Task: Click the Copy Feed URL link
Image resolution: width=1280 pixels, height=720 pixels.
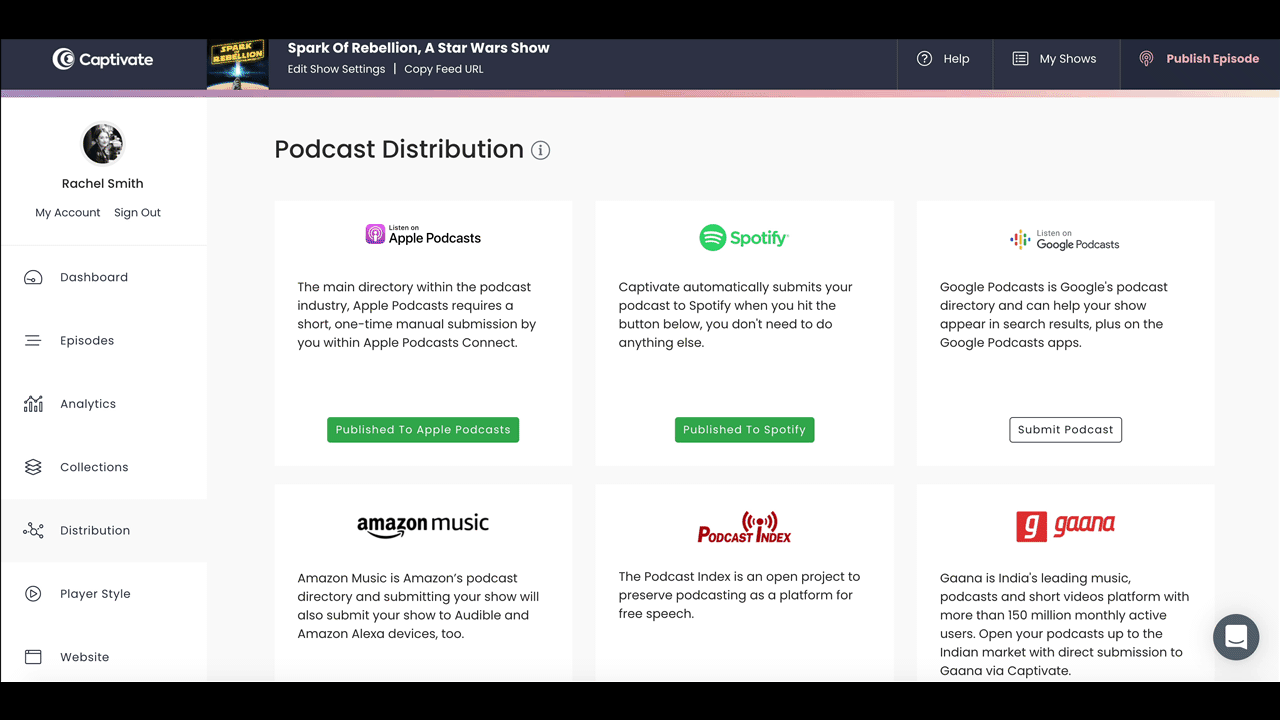Action: coord(443,69)
